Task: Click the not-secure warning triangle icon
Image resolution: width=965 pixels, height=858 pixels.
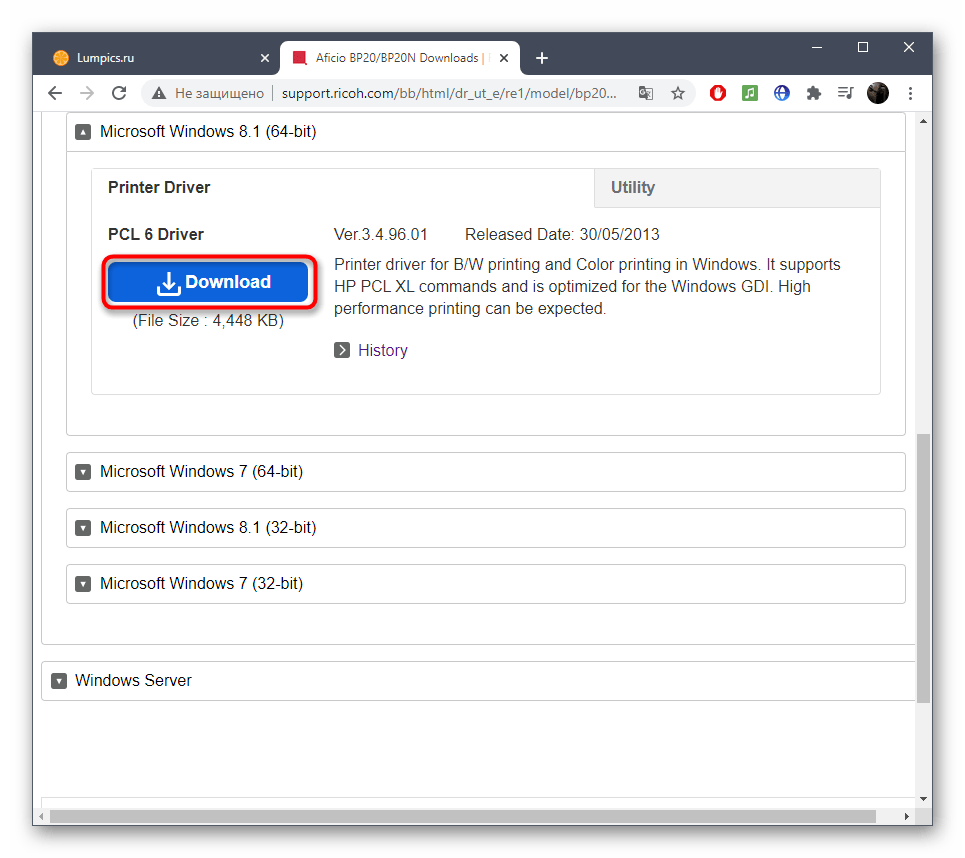Action: [x=159, y=93]
